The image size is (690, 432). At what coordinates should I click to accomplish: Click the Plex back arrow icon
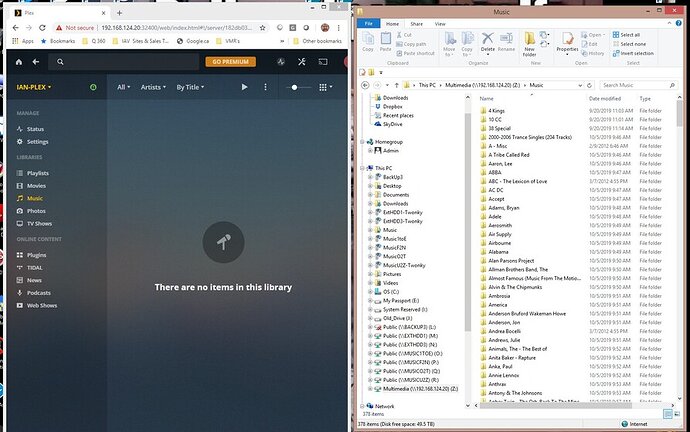[36, 62]
